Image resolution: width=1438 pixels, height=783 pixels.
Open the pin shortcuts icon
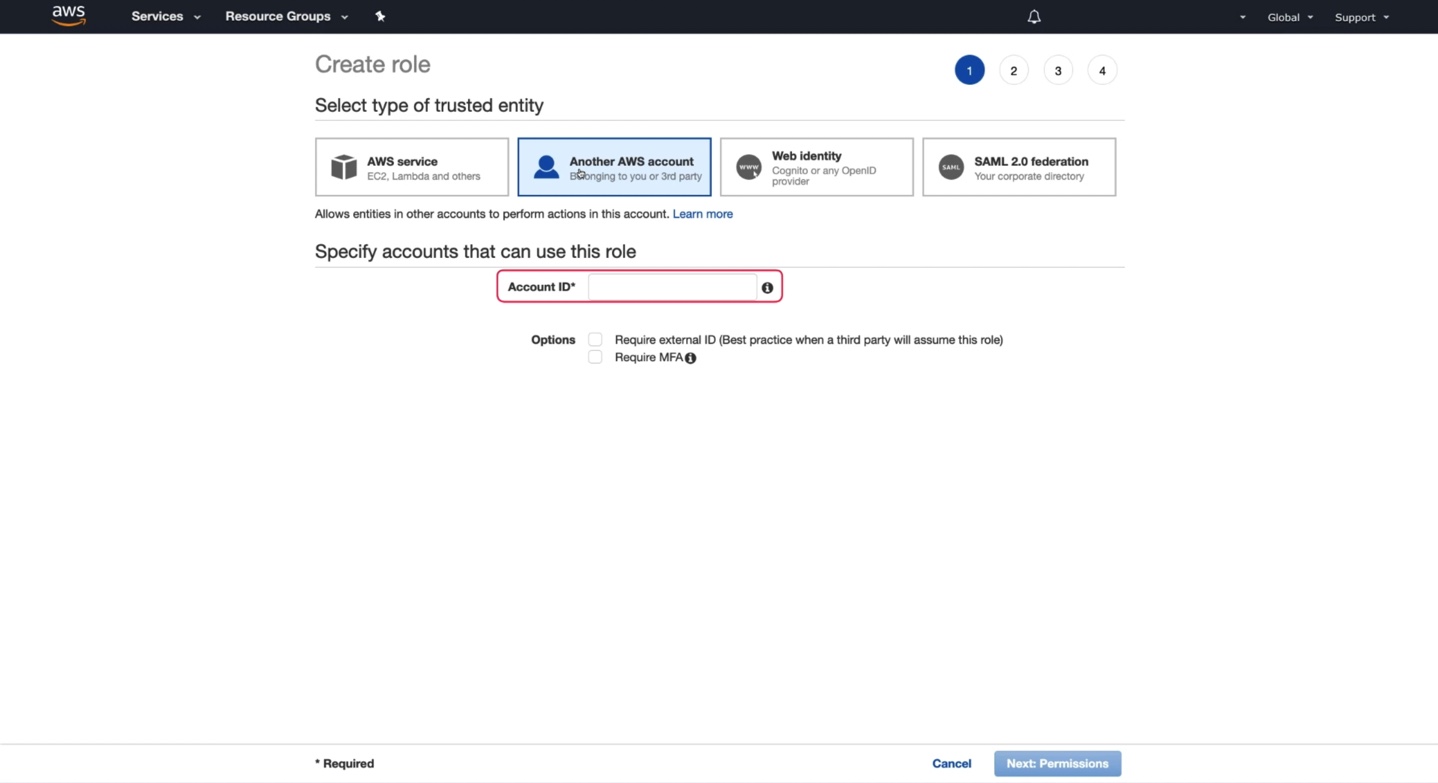tap(380, 16)
